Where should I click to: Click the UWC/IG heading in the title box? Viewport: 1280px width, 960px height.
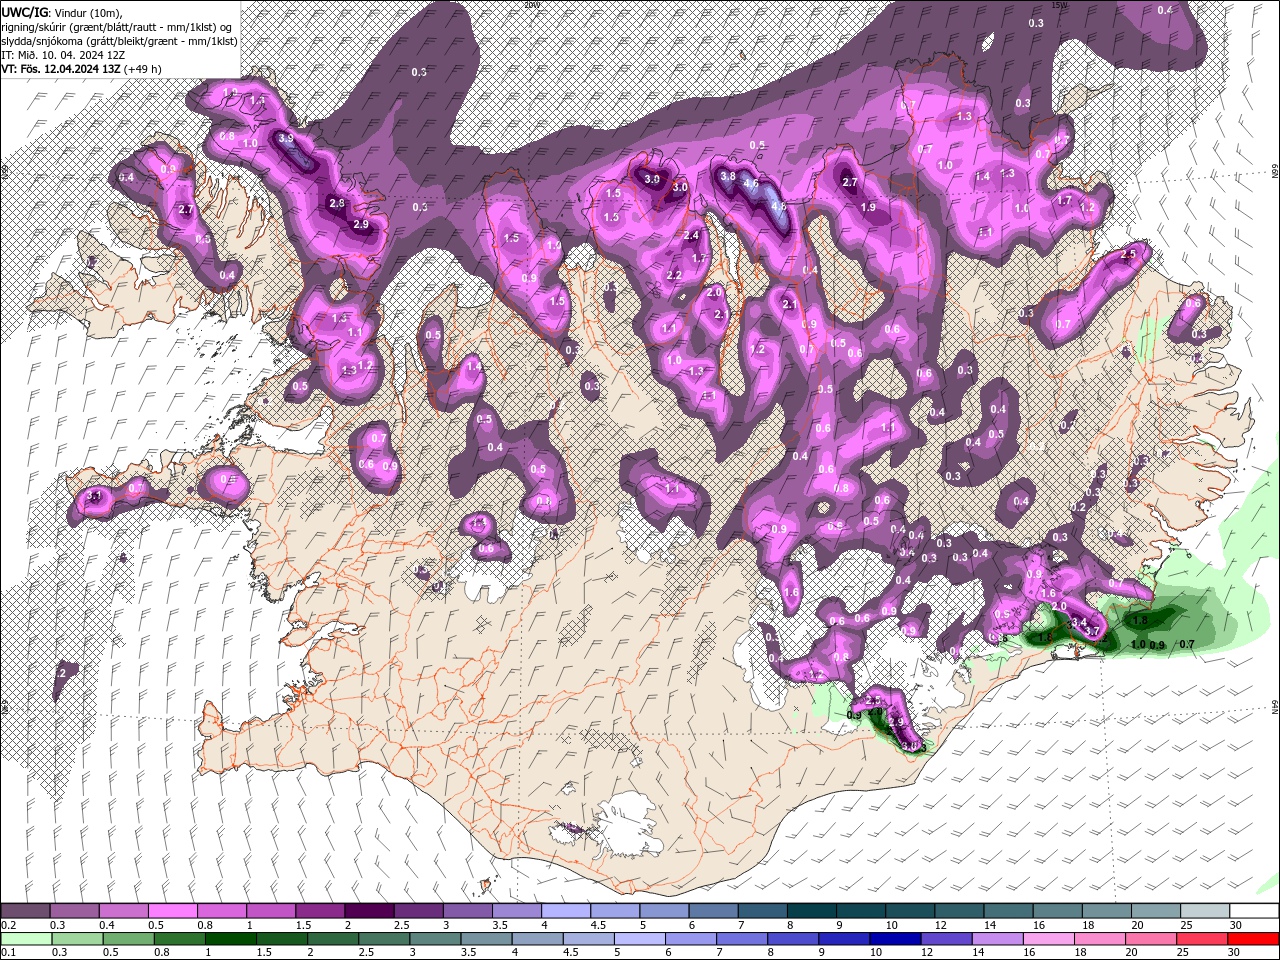(24, 11)
